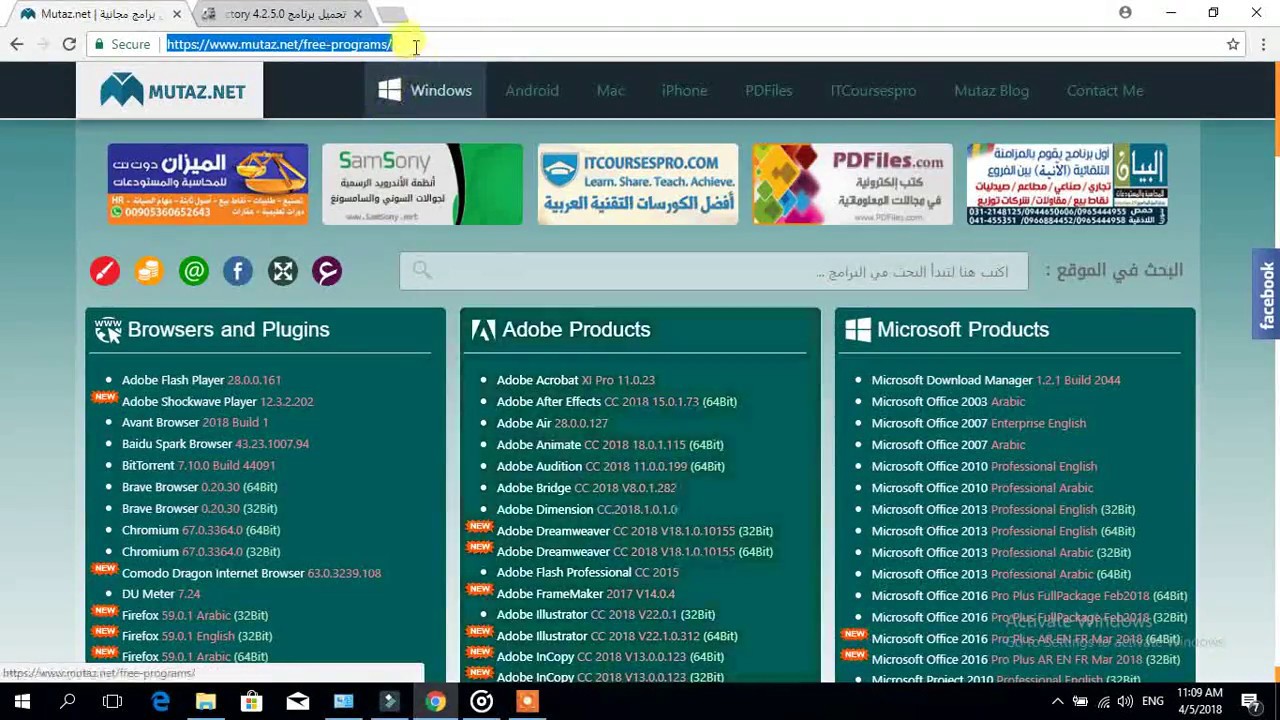Open Task View on the taskbar
The height and width of the screenshot is (720, 1280).
112,701
